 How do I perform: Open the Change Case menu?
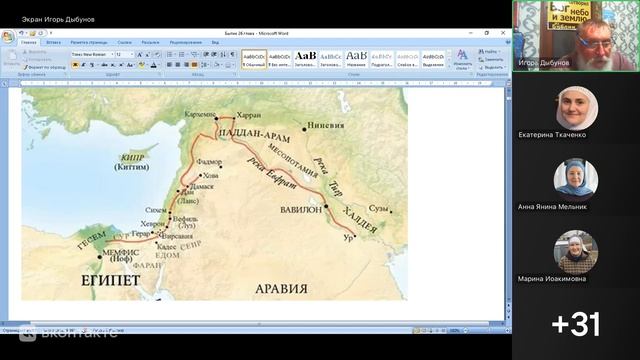coord(130,65)
